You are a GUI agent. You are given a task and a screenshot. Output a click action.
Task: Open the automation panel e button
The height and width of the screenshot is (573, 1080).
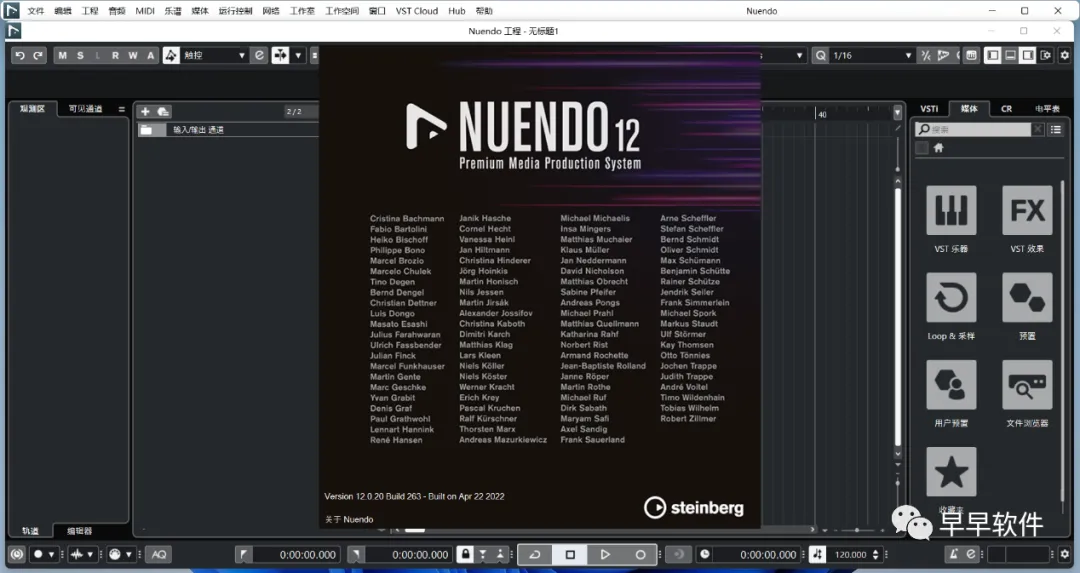tap(259, 55)
